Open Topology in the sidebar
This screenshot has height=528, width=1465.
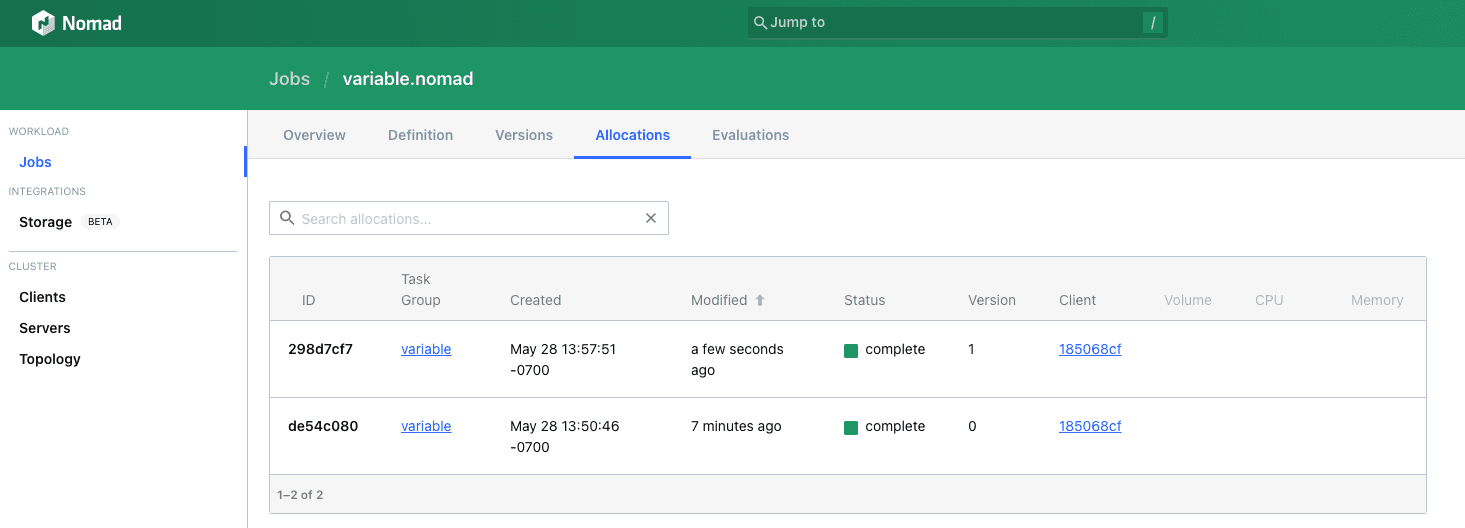coord(50,359)
